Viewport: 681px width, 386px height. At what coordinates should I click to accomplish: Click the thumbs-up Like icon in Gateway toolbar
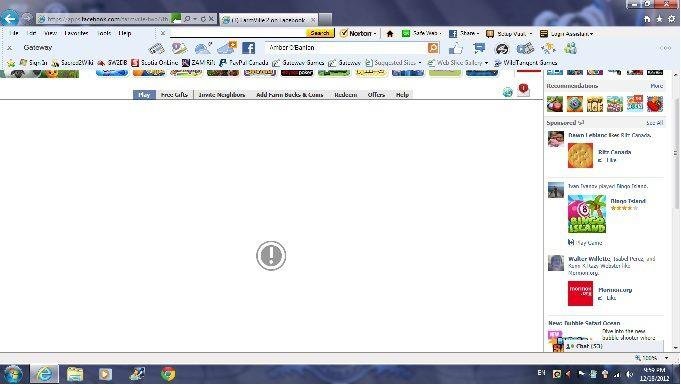(x=456, y=48)
